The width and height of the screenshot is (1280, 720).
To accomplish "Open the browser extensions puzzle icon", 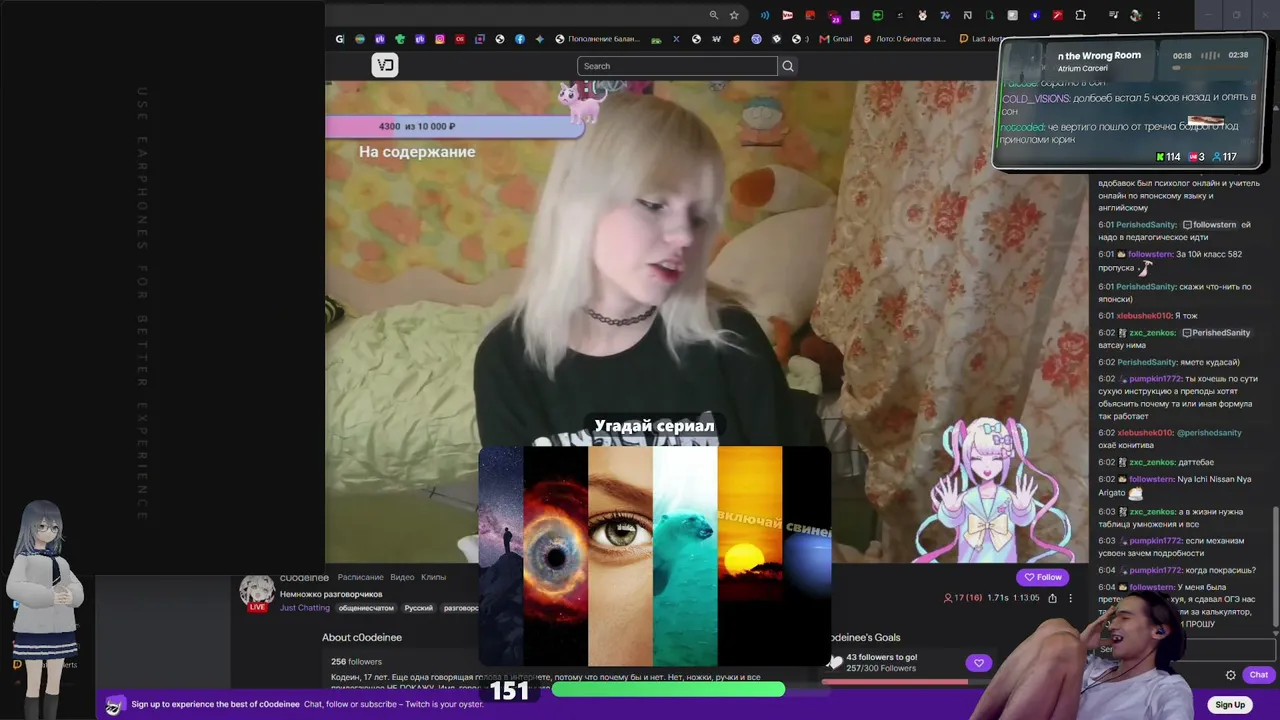I will pyautogui.click(x=1080, y=15).
